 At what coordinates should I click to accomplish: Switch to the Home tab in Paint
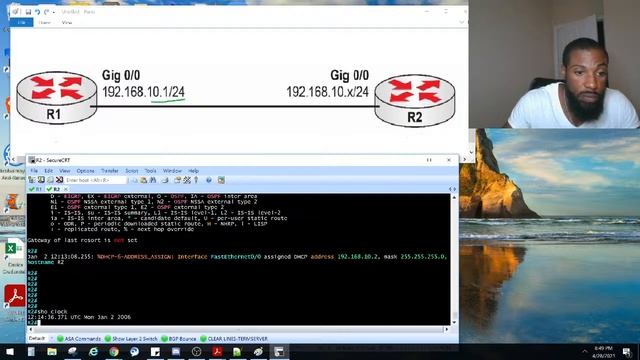[x=44, y=23]
